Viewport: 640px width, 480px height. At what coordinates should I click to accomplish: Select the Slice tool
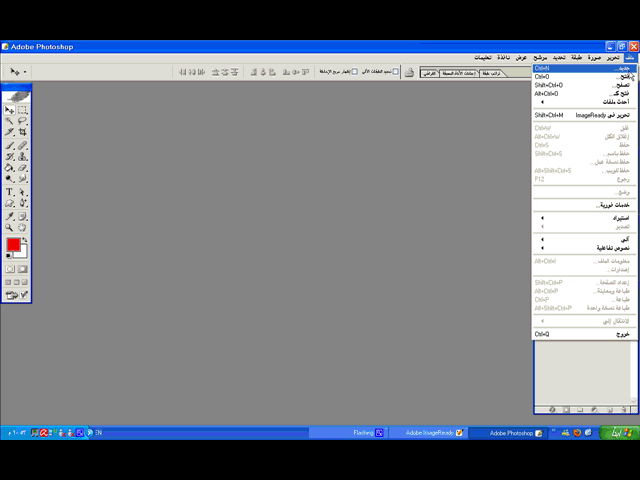10,132
